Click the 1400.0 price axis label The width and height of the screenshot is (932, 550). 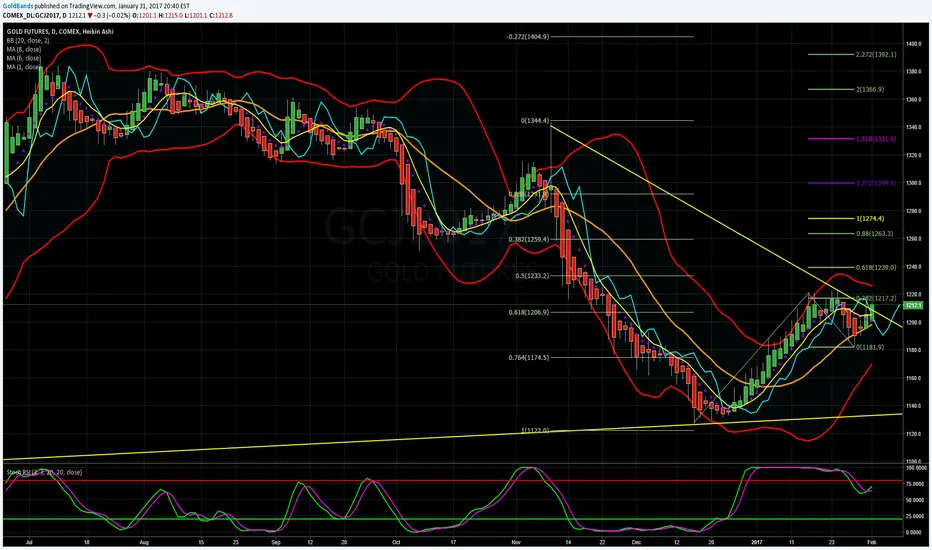(914, 44)
